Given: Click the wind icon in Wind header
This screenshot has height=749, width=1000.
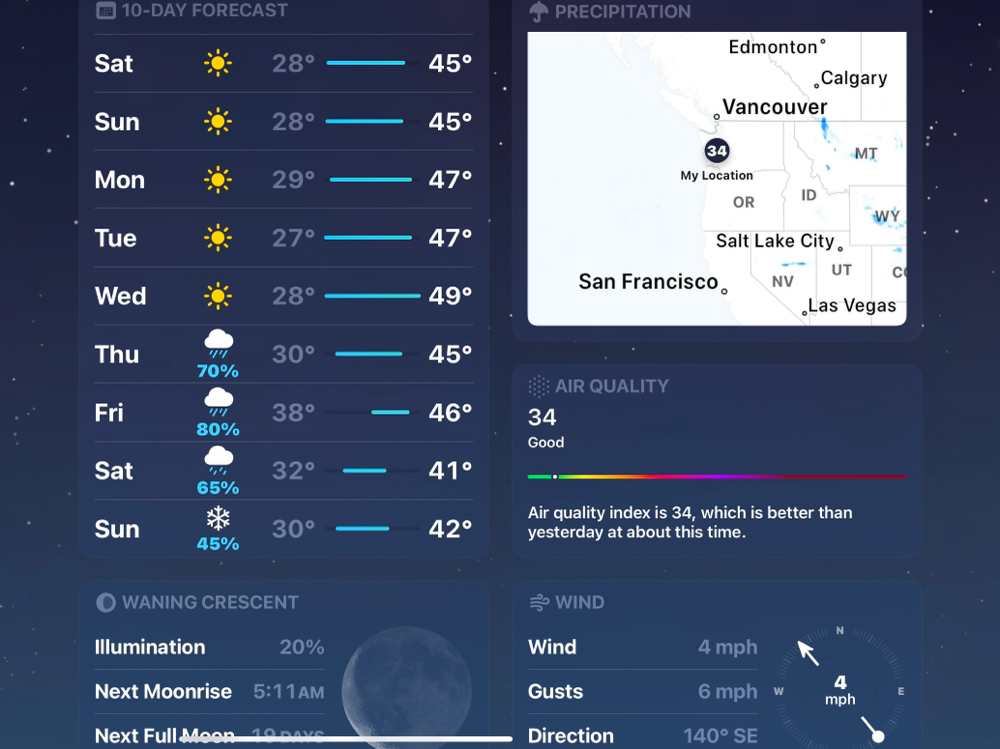Looking at the screenshot, I should tap(539, 602).
